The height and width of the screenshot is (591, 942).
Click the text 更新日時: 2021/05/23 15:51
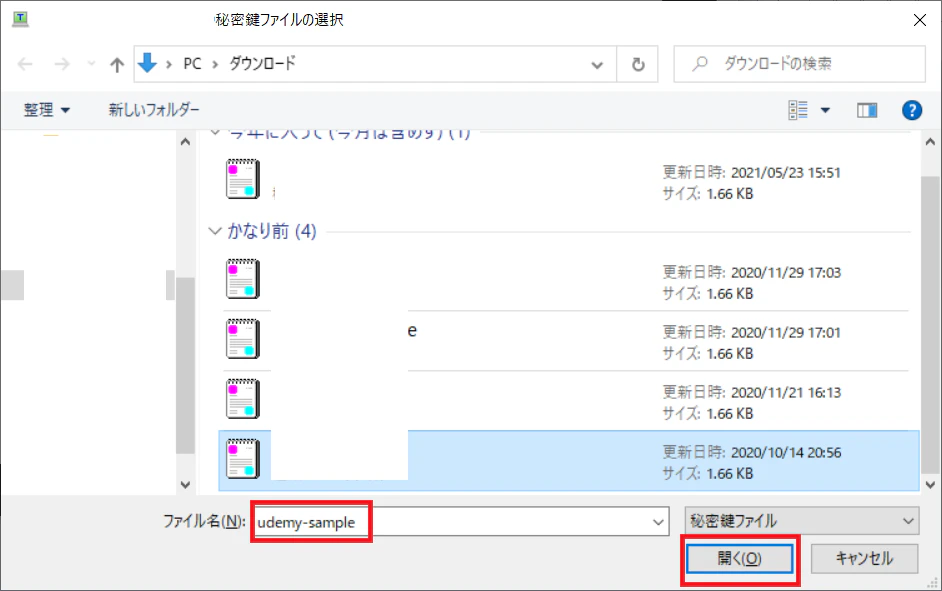[x=752, y=173]
